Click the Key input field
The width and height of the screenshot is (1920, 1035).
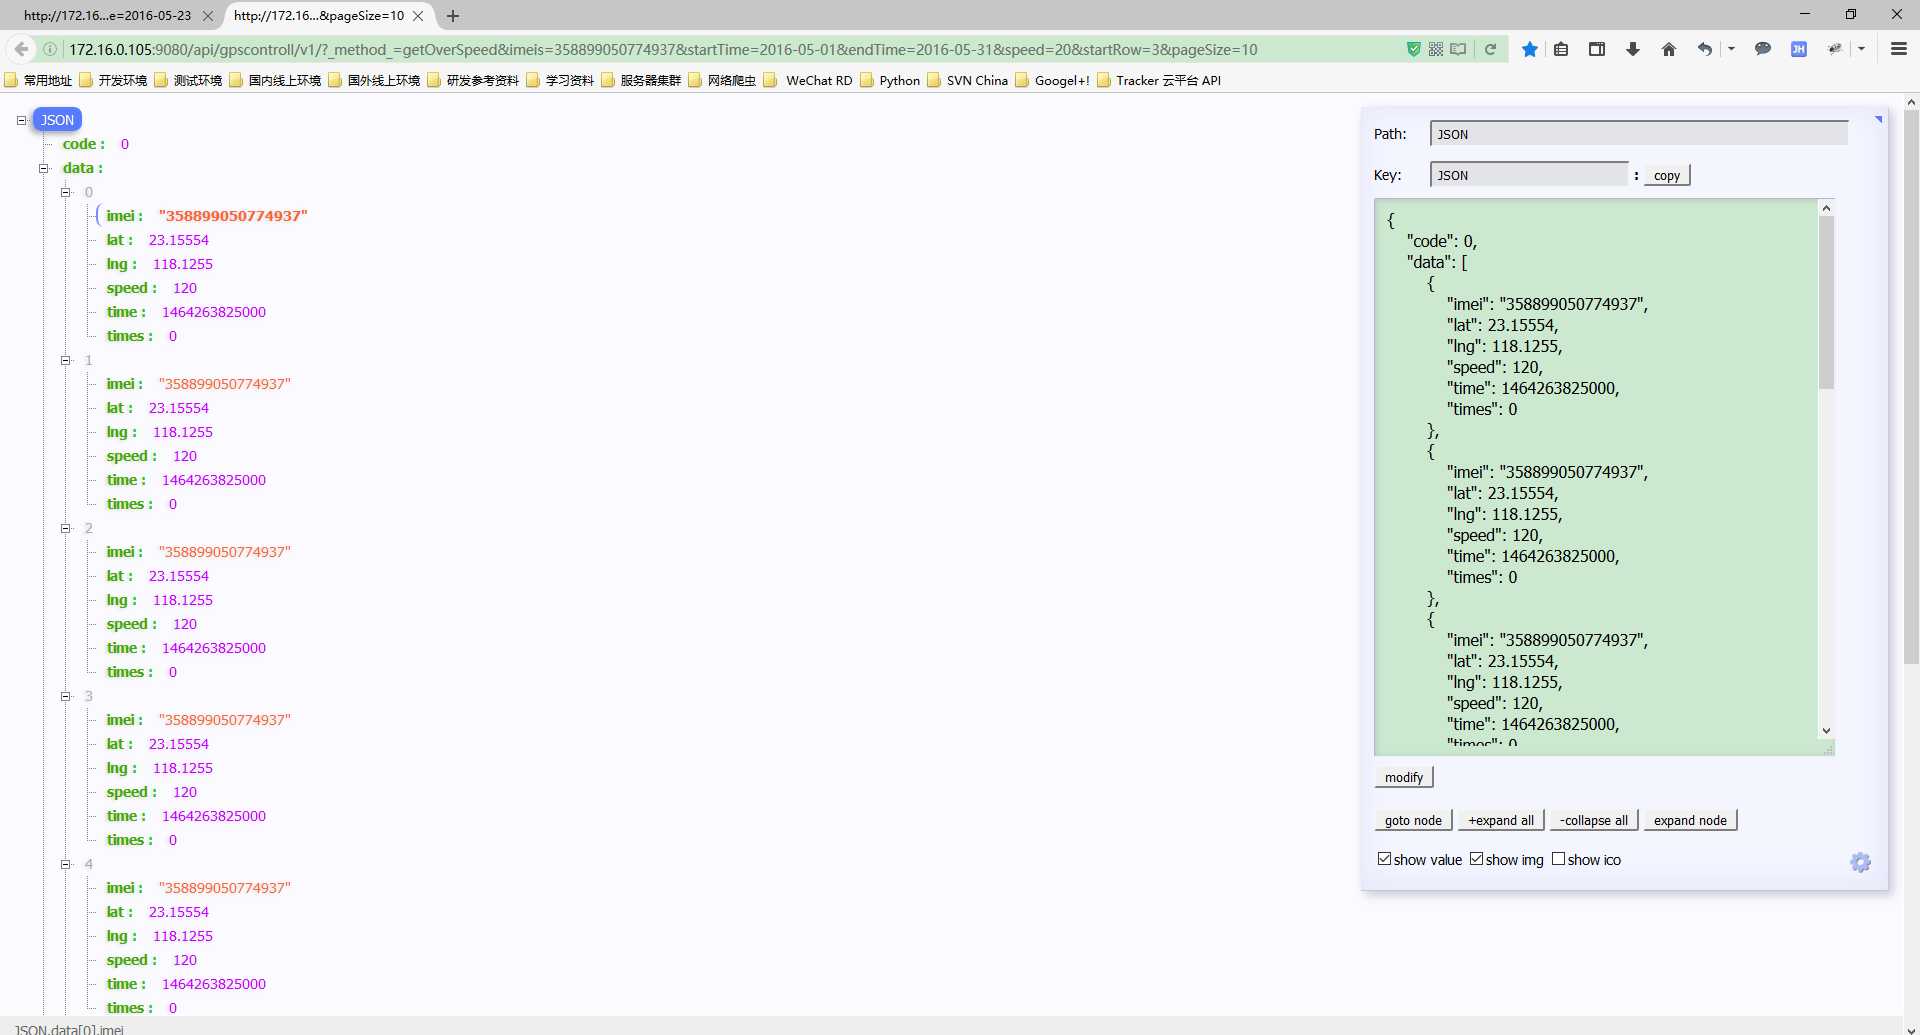pyautogui.click(x=1529, y=175)
